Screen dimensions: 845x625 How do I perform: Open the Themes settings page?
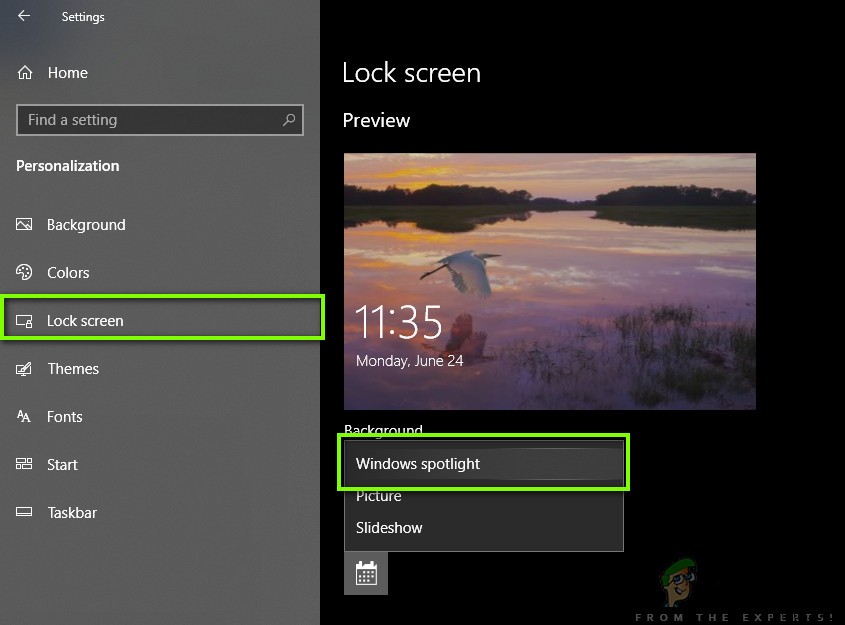point(160,369)
